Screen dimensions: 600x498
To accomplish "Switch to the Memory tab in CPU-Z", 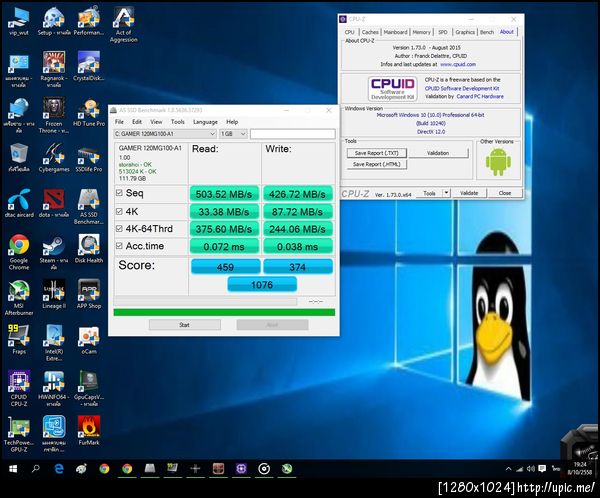I will click(x=421, y=32).
